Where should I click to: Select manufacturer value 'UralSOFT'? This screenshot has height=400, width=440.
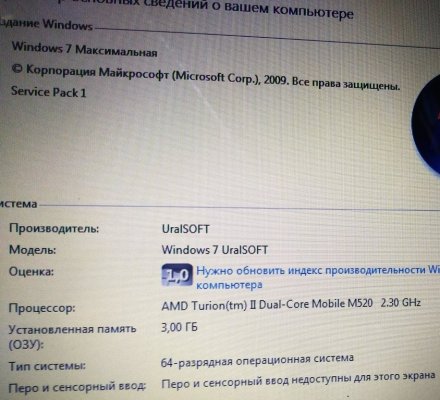point(186,229)
